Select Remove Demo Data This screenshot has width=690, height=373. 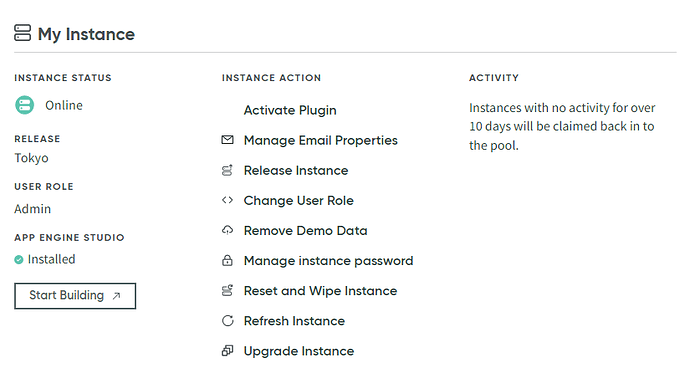pyautogui.click(x=305, y=230)
